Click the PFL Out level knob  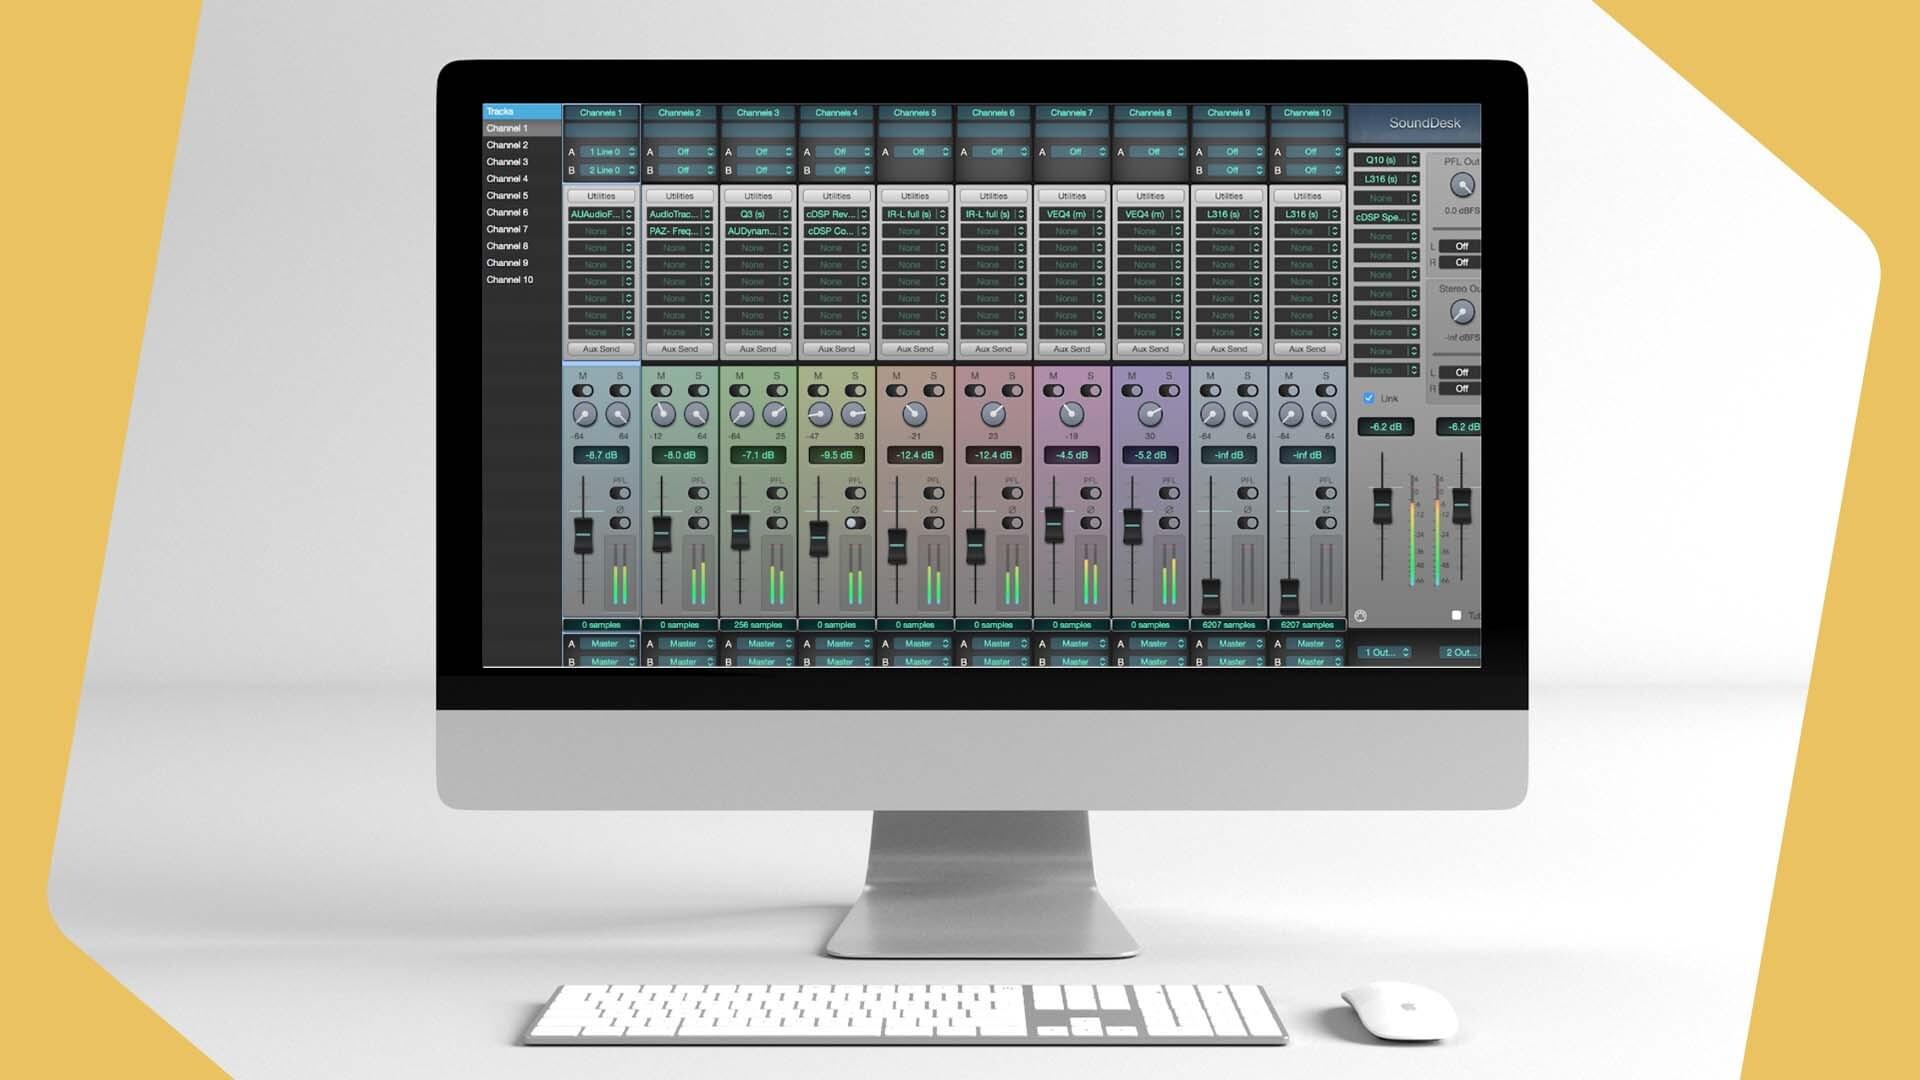(1461, 185)
